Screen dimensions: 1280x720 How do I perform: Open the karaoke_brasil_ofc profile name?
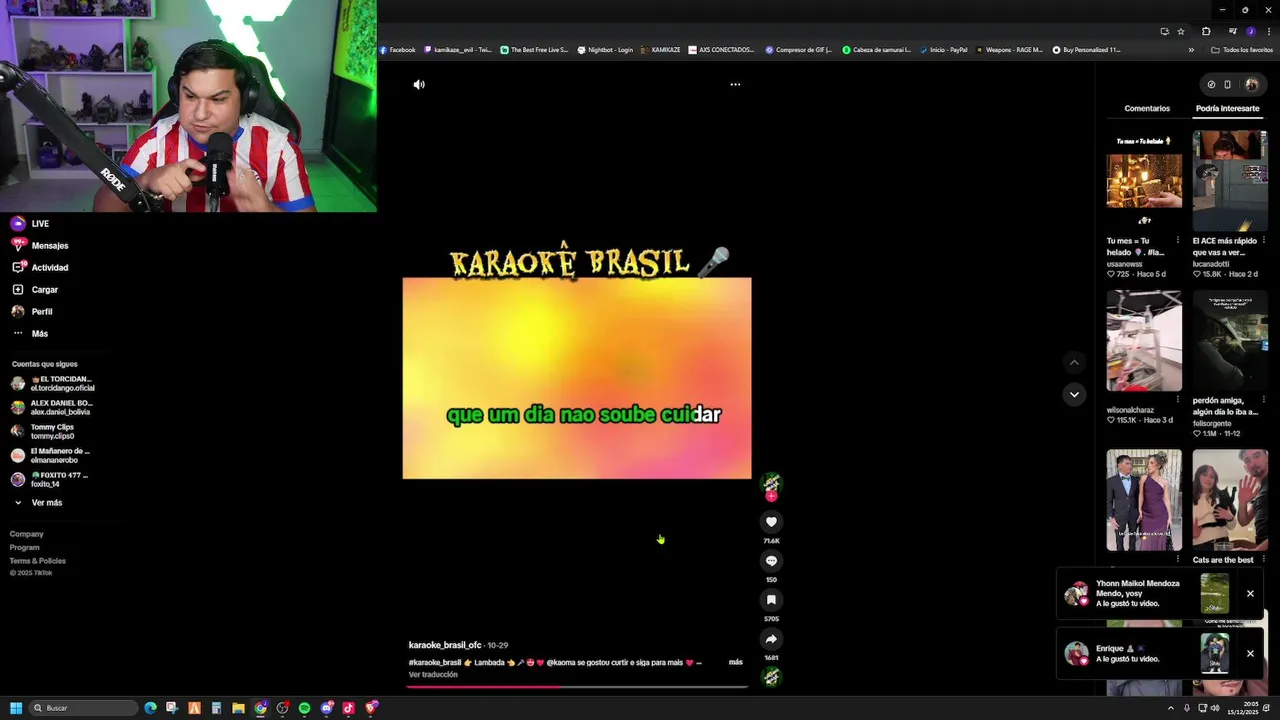(x=445, y=645)
